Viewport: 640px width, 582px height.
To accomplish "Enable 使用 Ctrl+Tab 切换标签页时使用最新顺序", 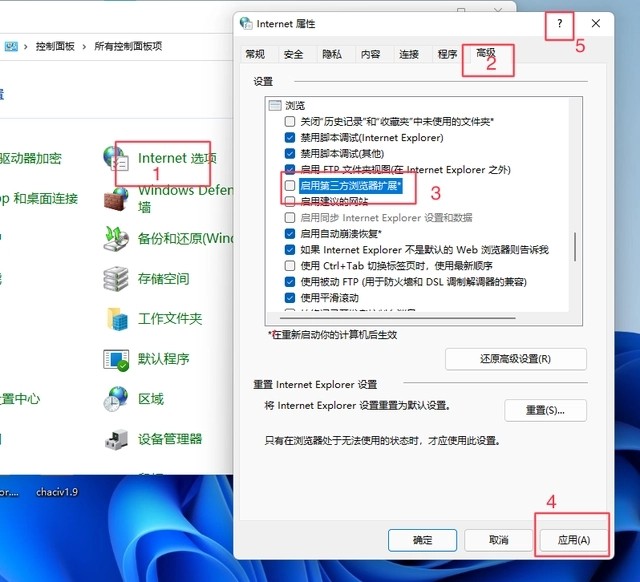I will [290, 266].
